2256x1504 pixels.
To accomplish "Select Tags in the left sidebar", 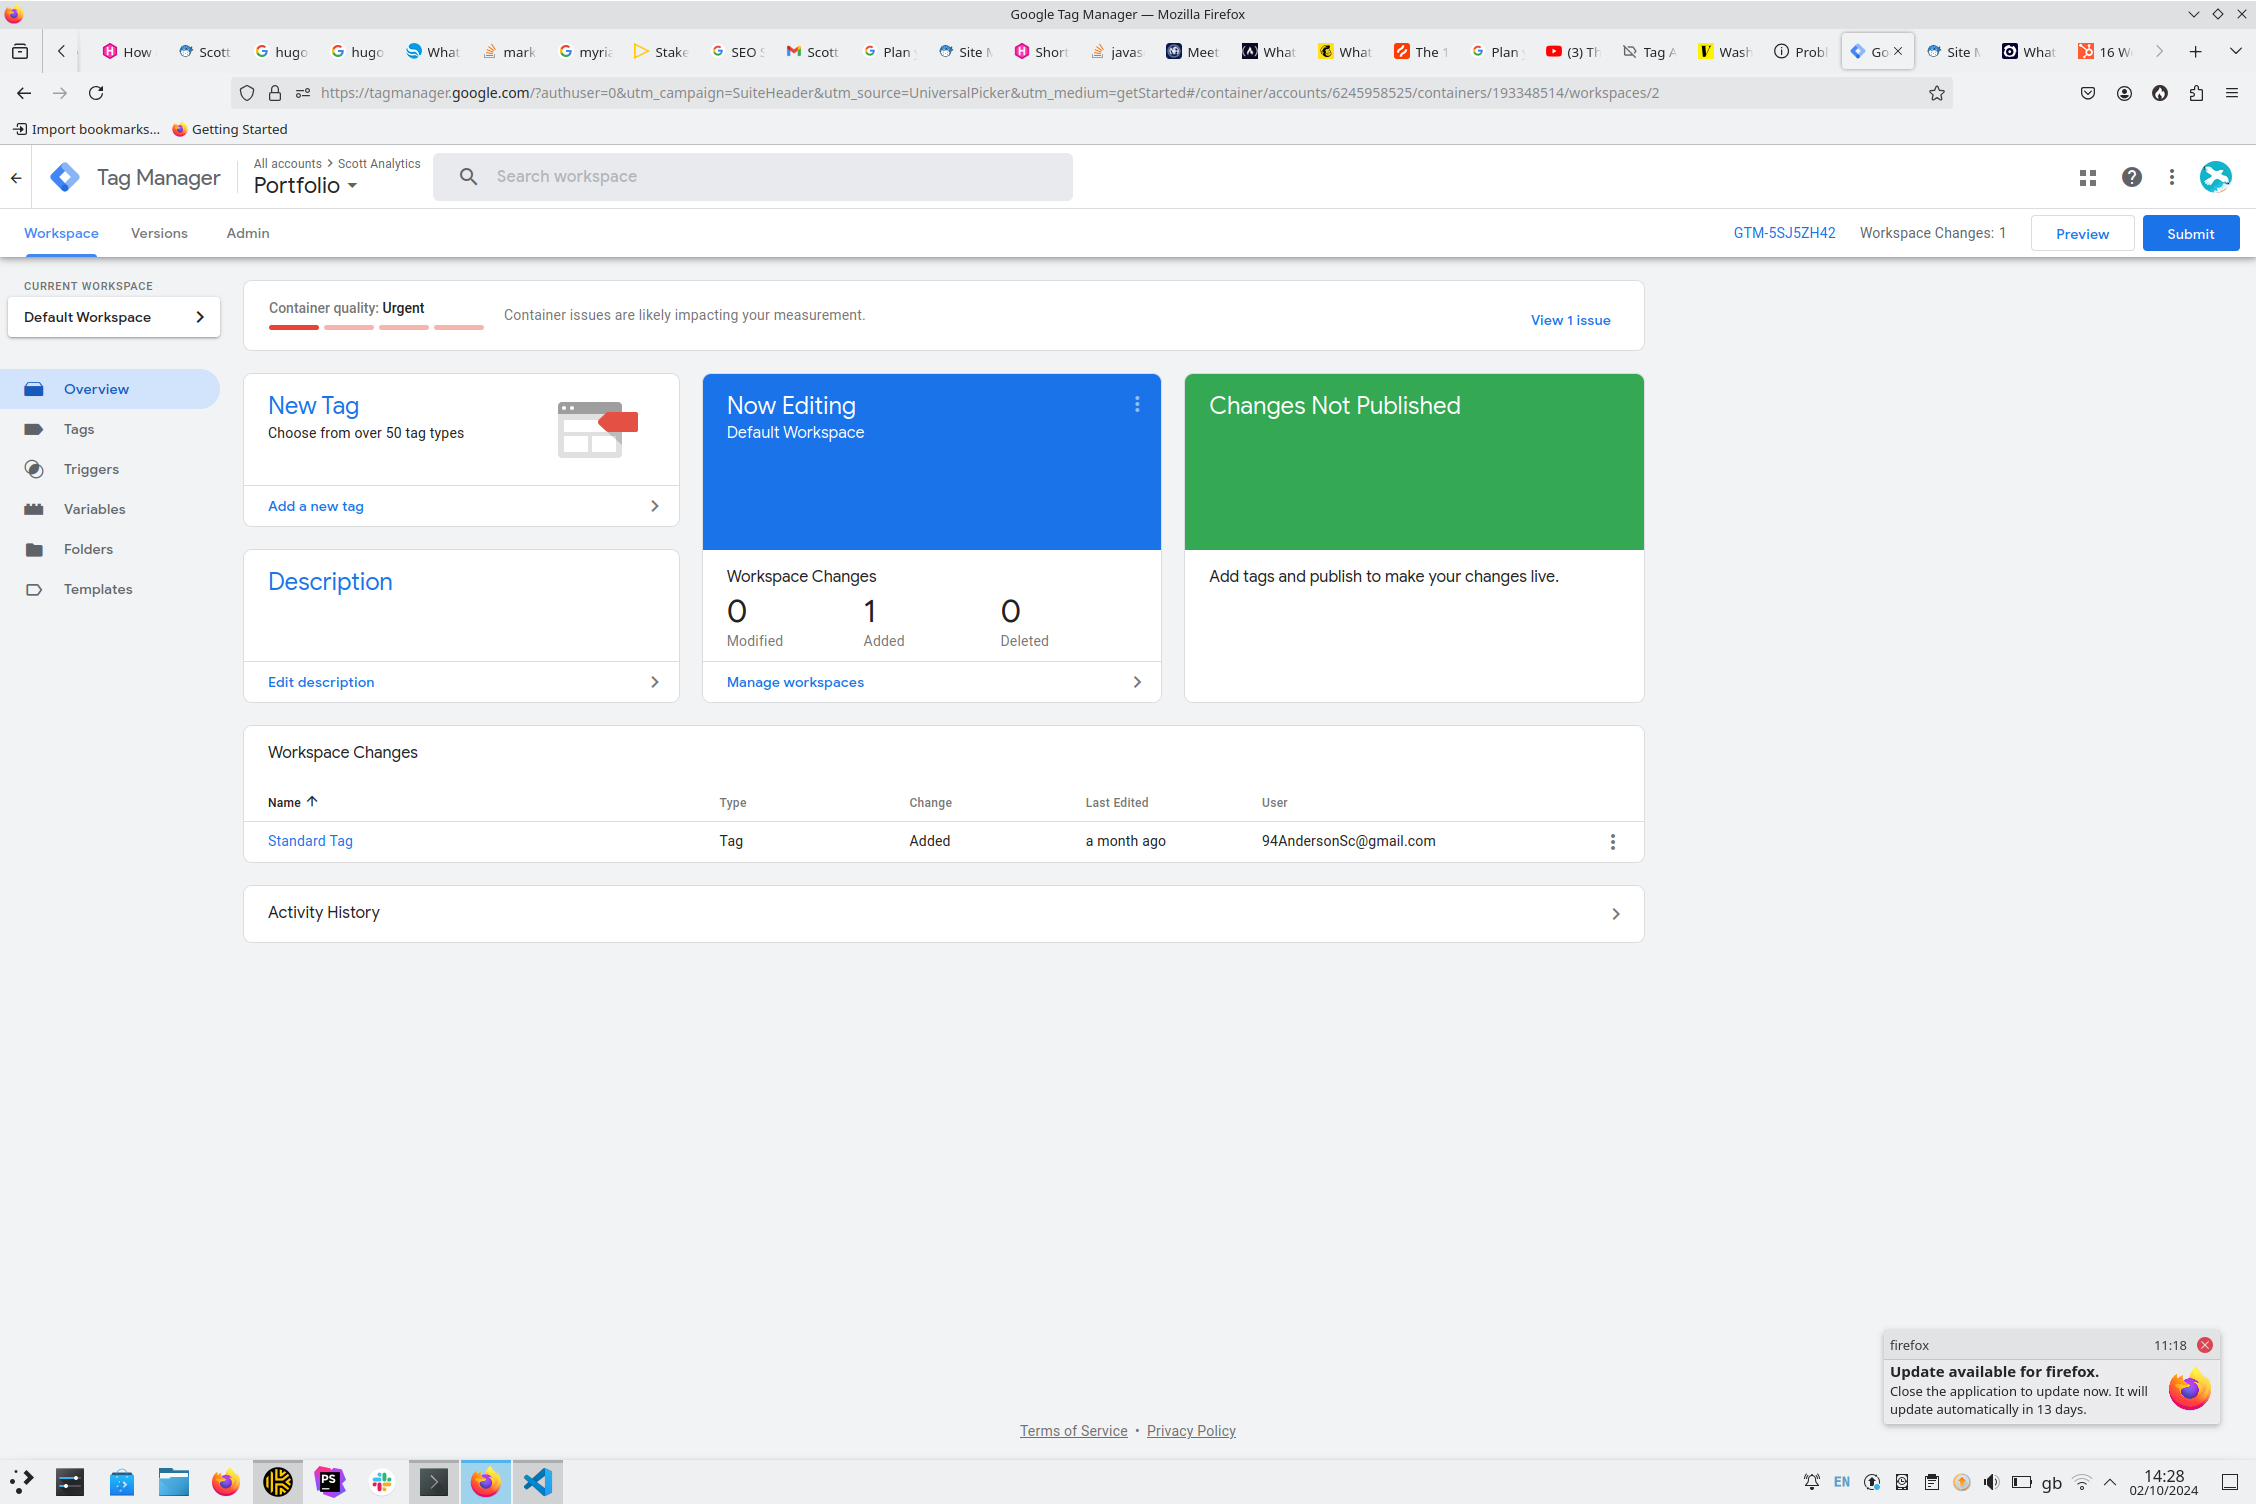I will pyautogui.click(x=78, y=429).
